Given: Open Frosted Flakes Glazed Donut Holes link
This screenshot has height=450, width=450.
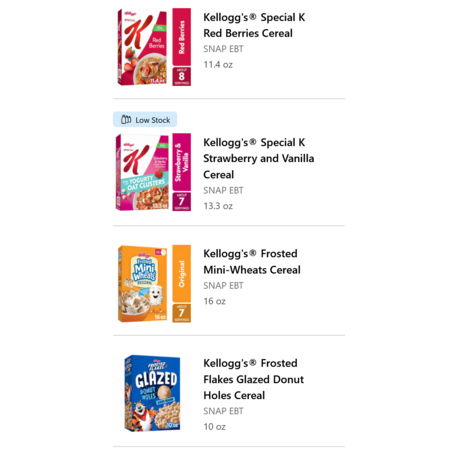Looking at the screenshot, I should click(x=254, y=379).
